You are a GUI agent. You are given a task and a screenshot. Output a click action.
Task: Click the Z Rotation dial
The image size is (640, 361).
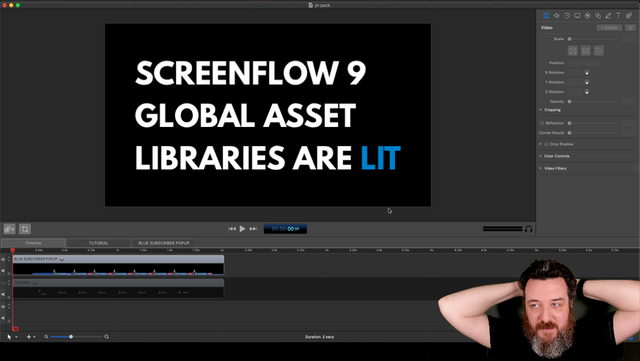point(587,92)
